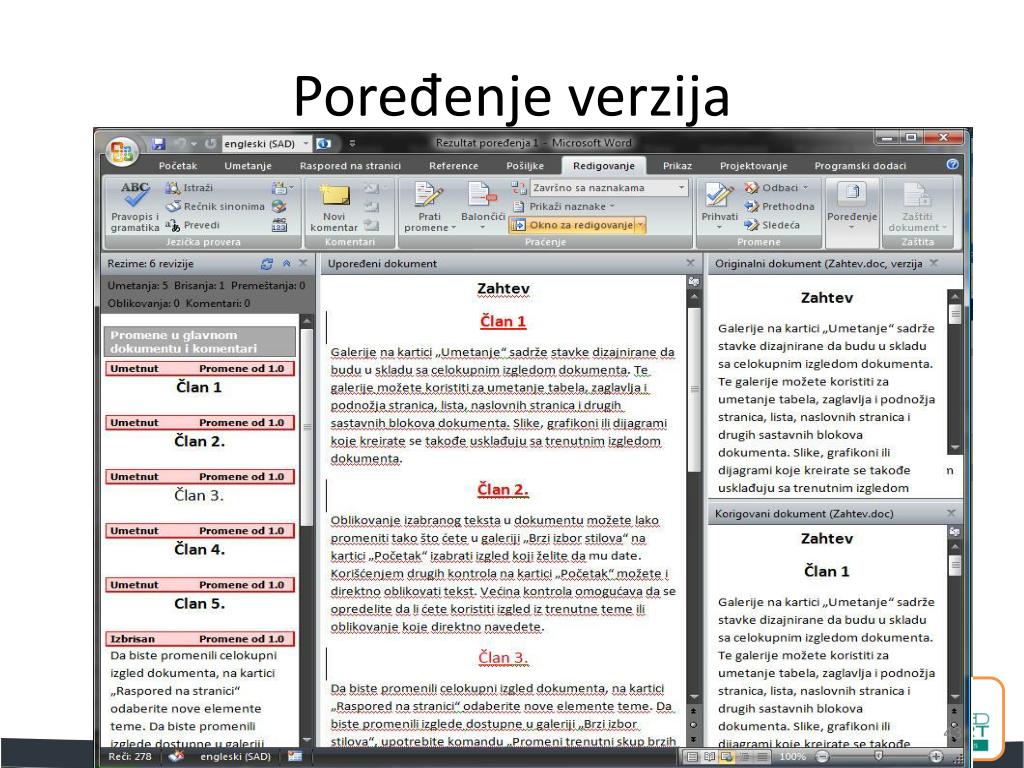Screen dimensions: 1024x768
Task: Open the Pošiljke tab
Action: pyautogui.click(x=524, y=166)
